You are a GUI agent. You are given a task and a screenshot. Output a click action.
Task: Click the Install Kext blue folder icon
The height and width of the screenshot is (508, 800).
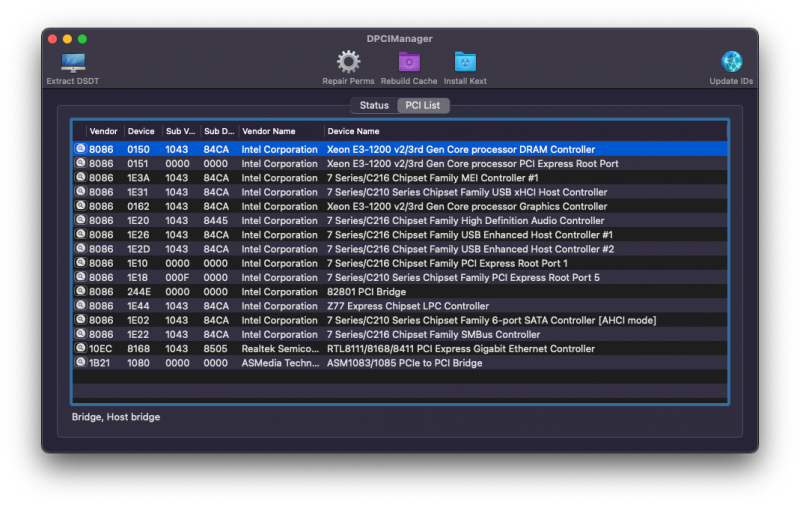pos(465,62)
